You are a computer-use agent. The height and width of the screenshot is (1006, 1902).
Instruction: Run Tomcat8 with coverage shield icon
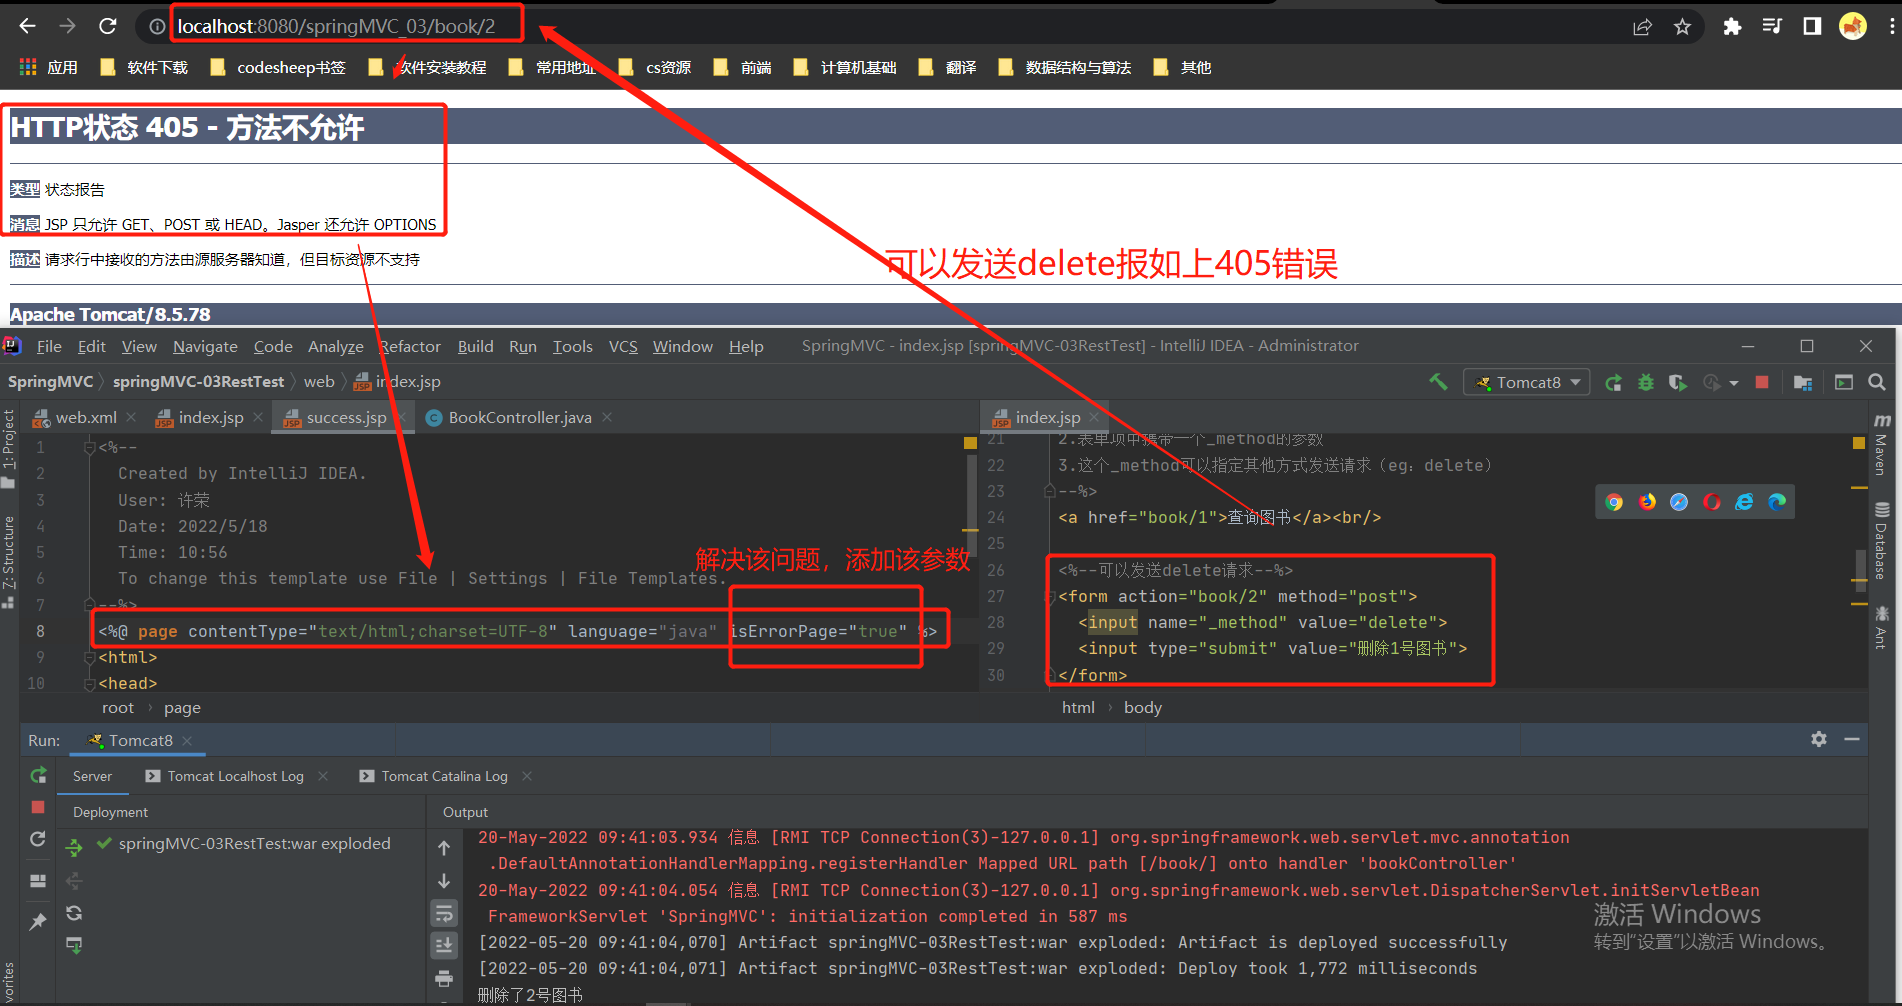pyautogui.click(x=1677, y=382)
